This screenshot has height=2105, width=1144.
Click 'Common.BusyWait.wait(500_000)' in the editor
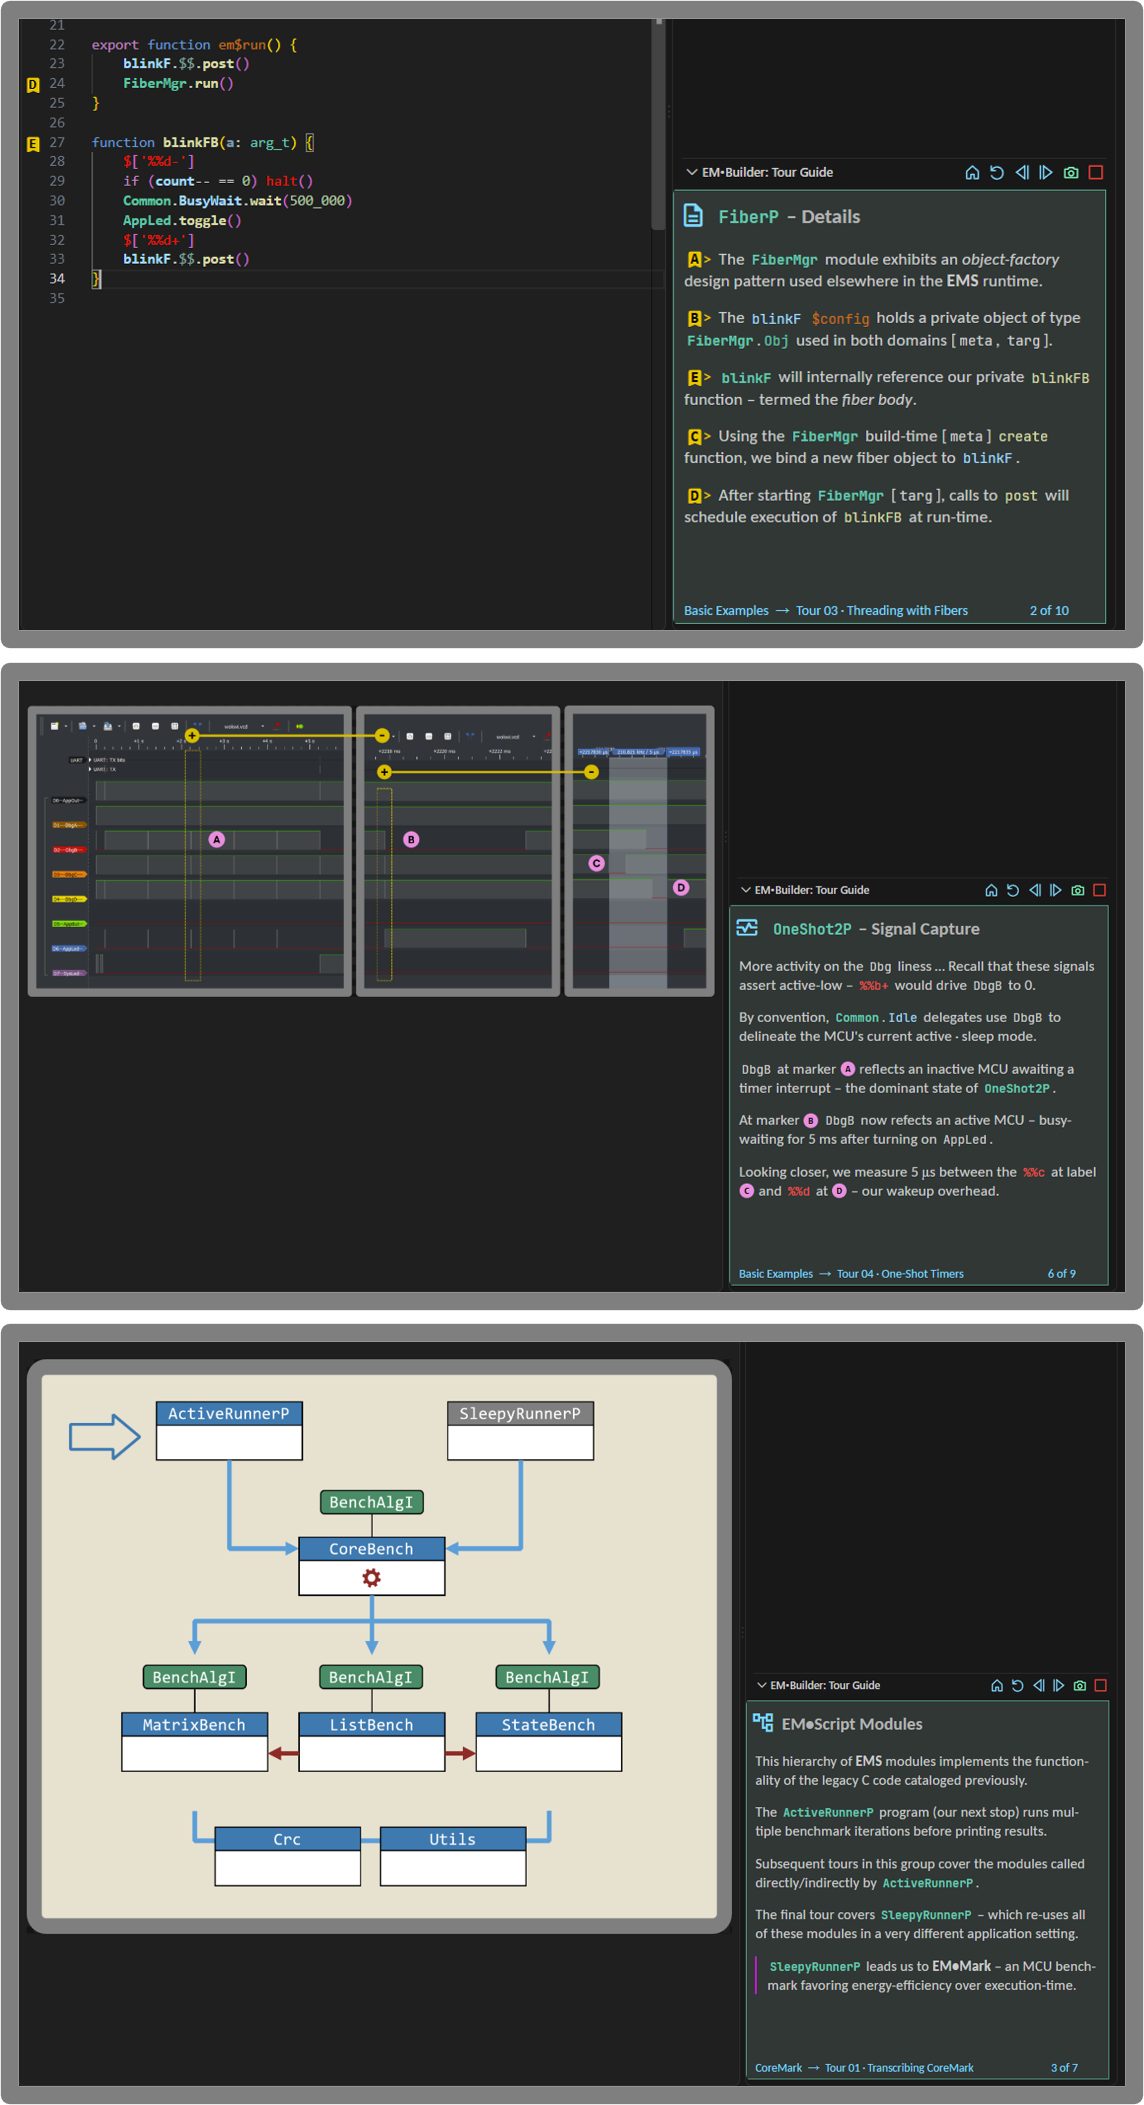coord(238,201)
